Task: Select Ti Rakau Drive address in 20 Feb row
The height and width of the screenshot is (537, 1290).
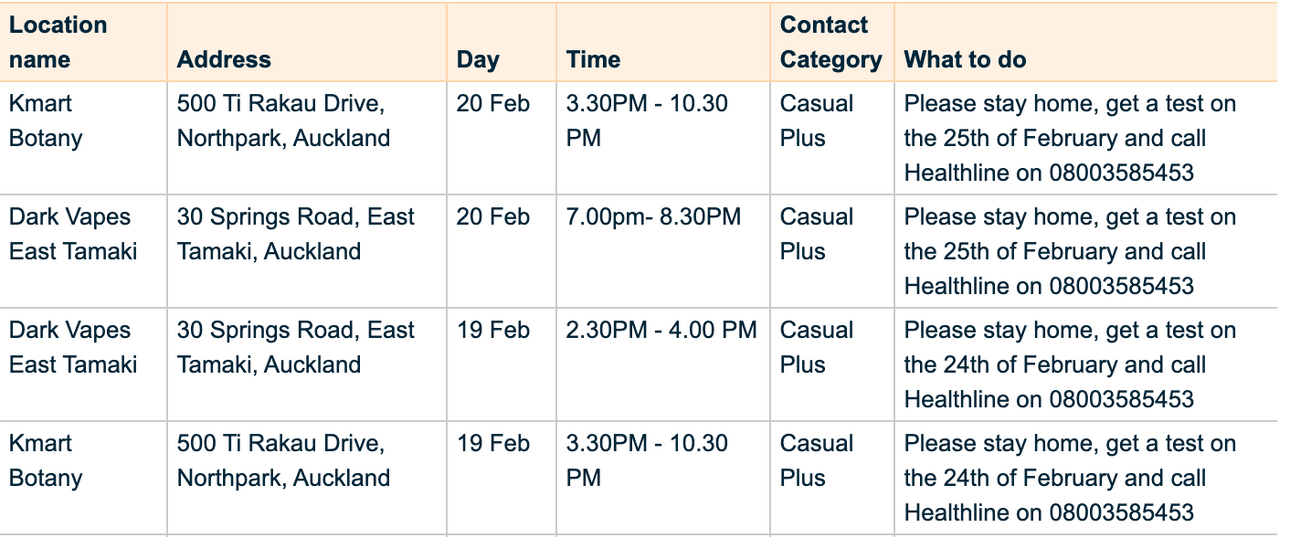Action: (x=283, y=121)
